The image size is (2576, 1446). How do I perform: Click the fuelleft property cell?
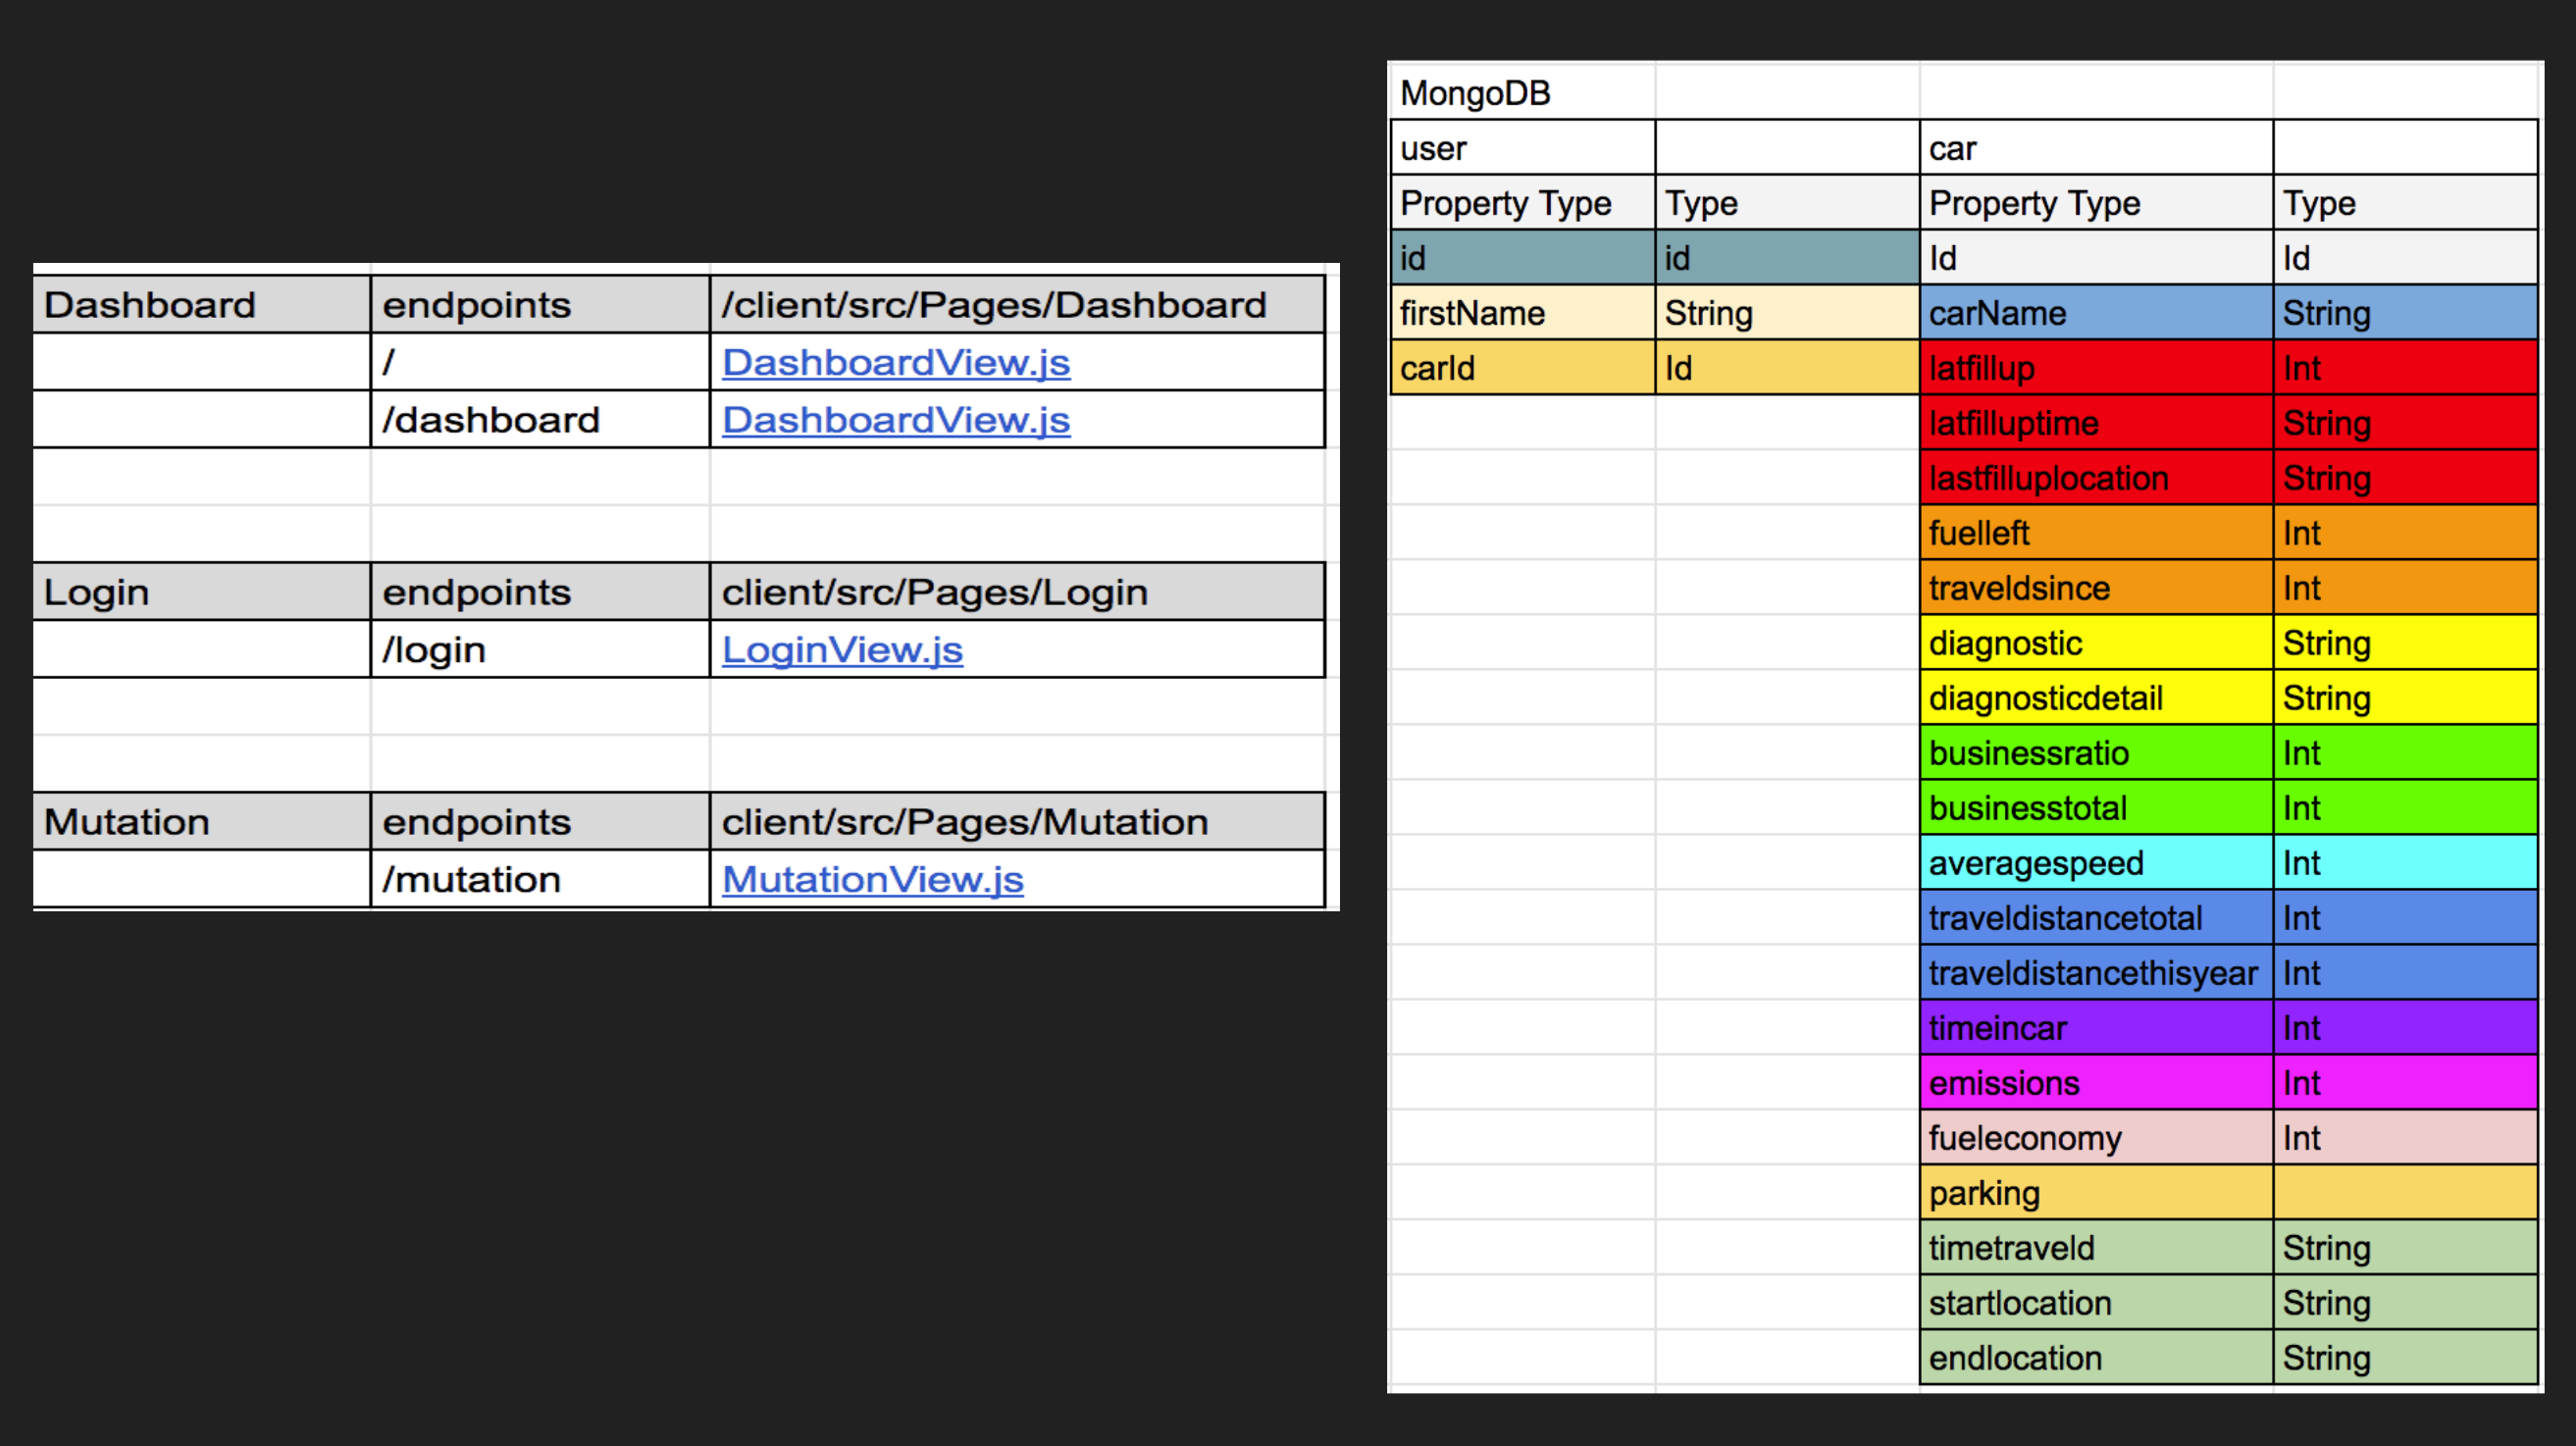point(2096,533)
